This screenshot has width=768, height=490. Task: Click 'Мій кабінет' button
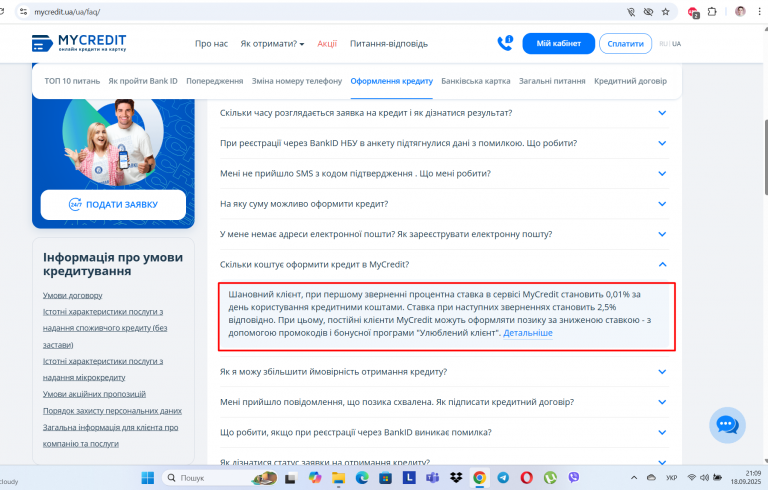pyautogui.click(x=558, y=44)
